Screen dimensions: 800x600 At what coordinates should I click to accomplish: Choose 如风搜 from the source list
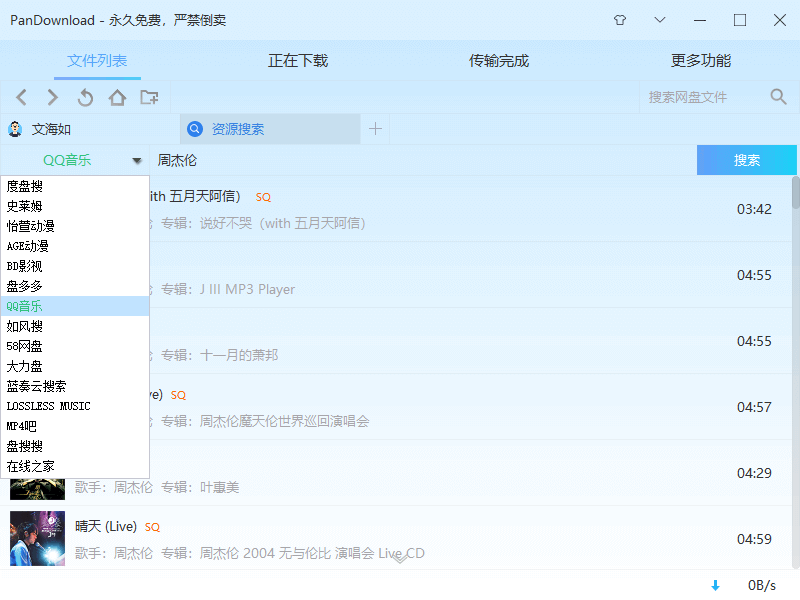75,326
